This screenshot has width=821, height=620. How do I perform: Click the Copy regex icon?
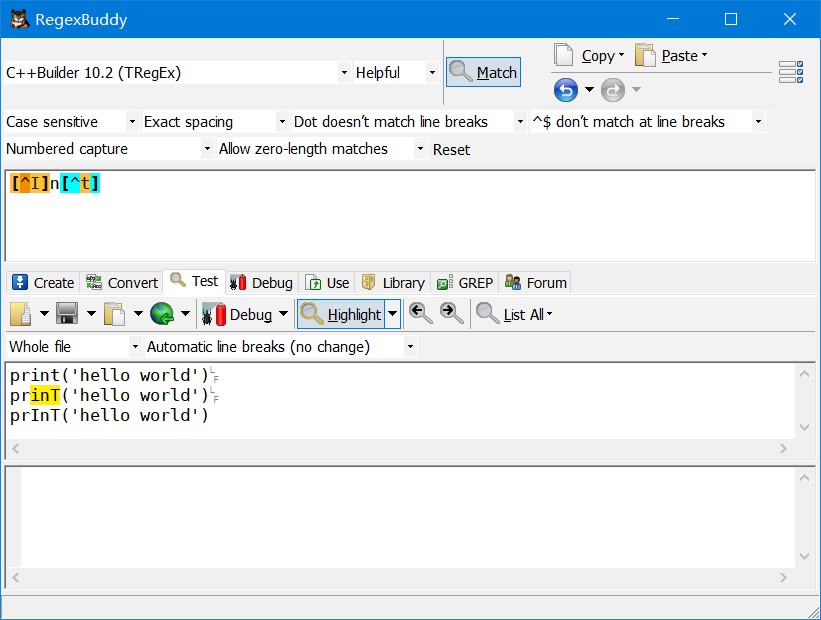tap(564, 55)
